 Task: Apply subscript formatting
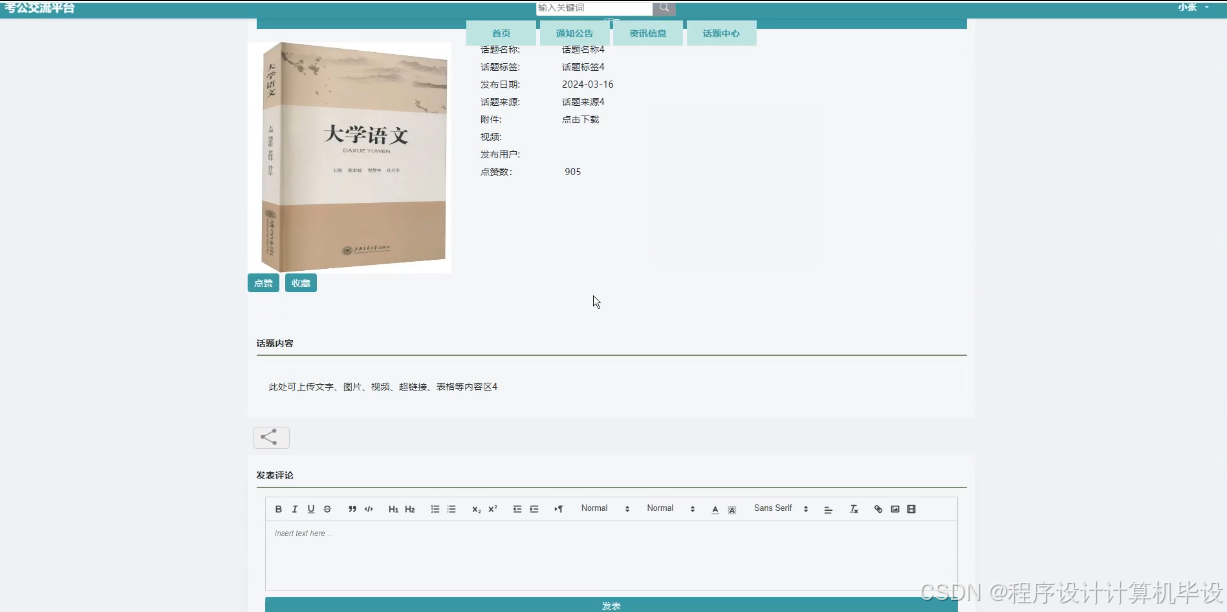[477, 509]
